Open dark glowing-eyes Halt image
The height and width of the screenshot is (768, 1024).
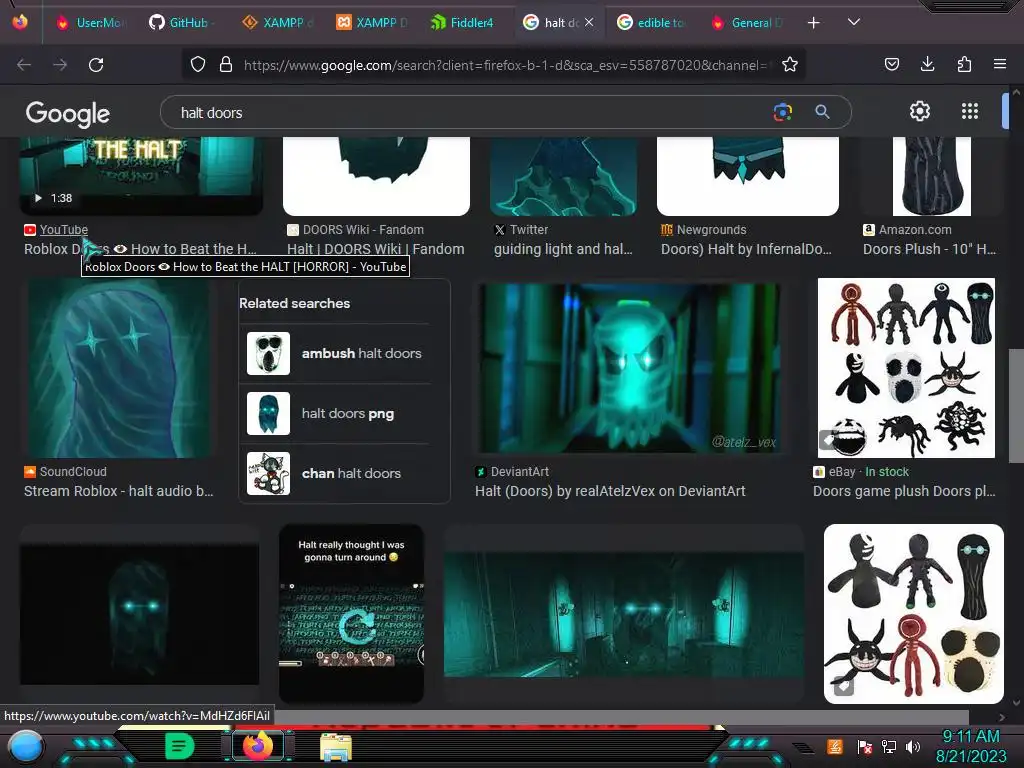coord(139,614)
